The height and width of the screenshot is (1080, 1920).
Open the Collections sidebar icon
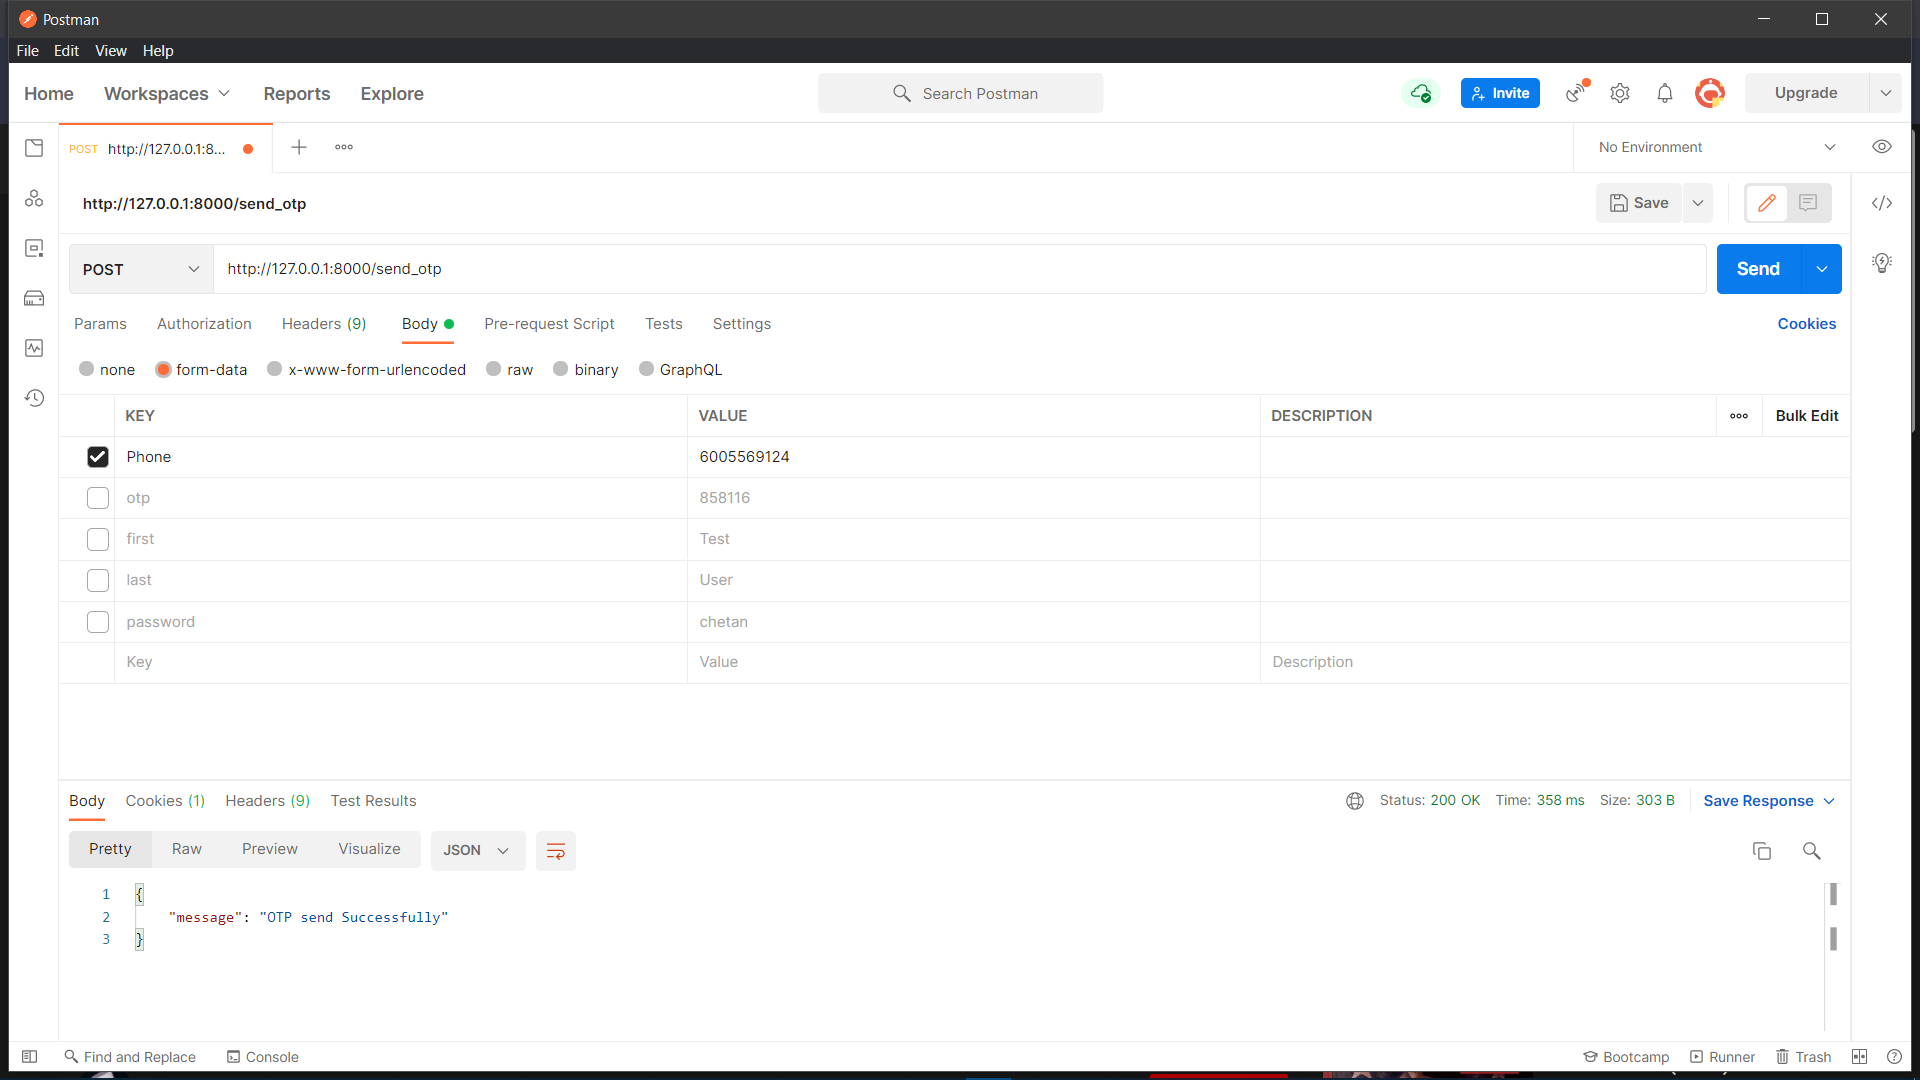[34, 148]
